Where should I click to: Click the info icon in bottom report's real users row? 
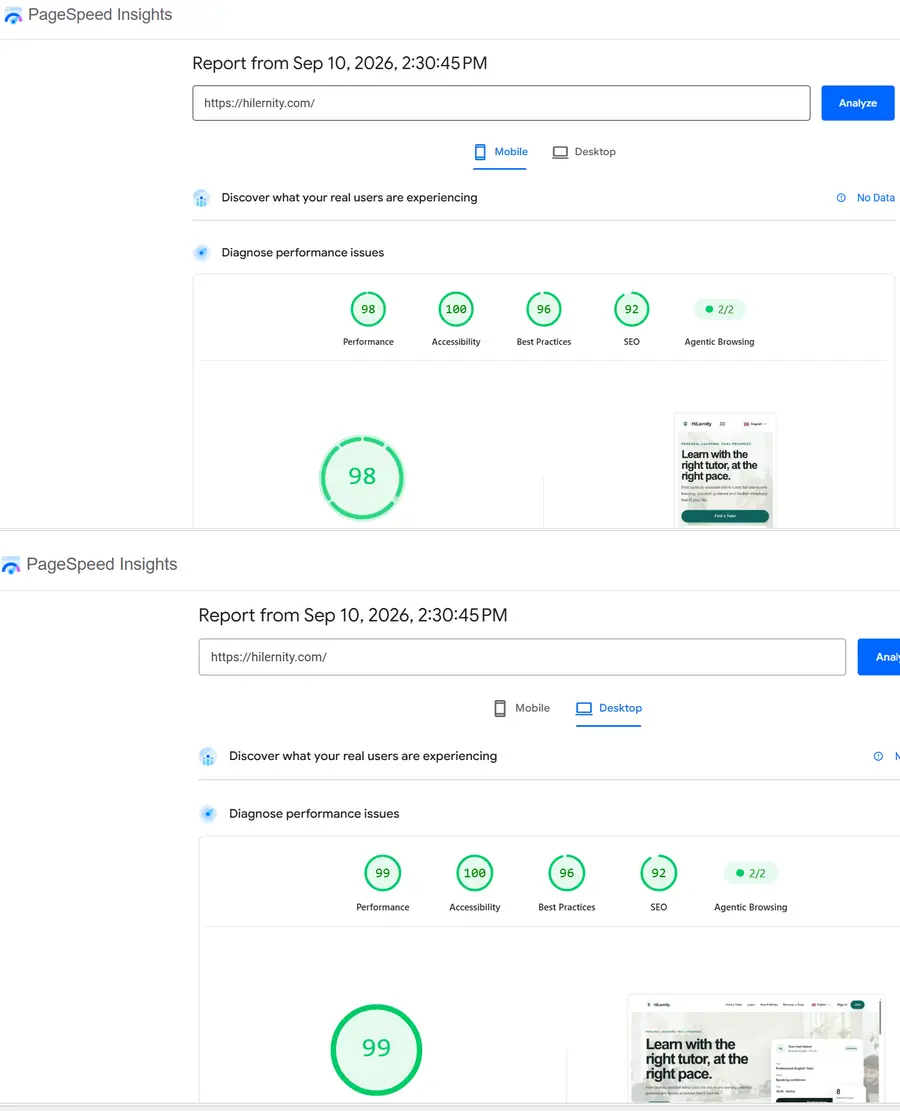point(878,756)
